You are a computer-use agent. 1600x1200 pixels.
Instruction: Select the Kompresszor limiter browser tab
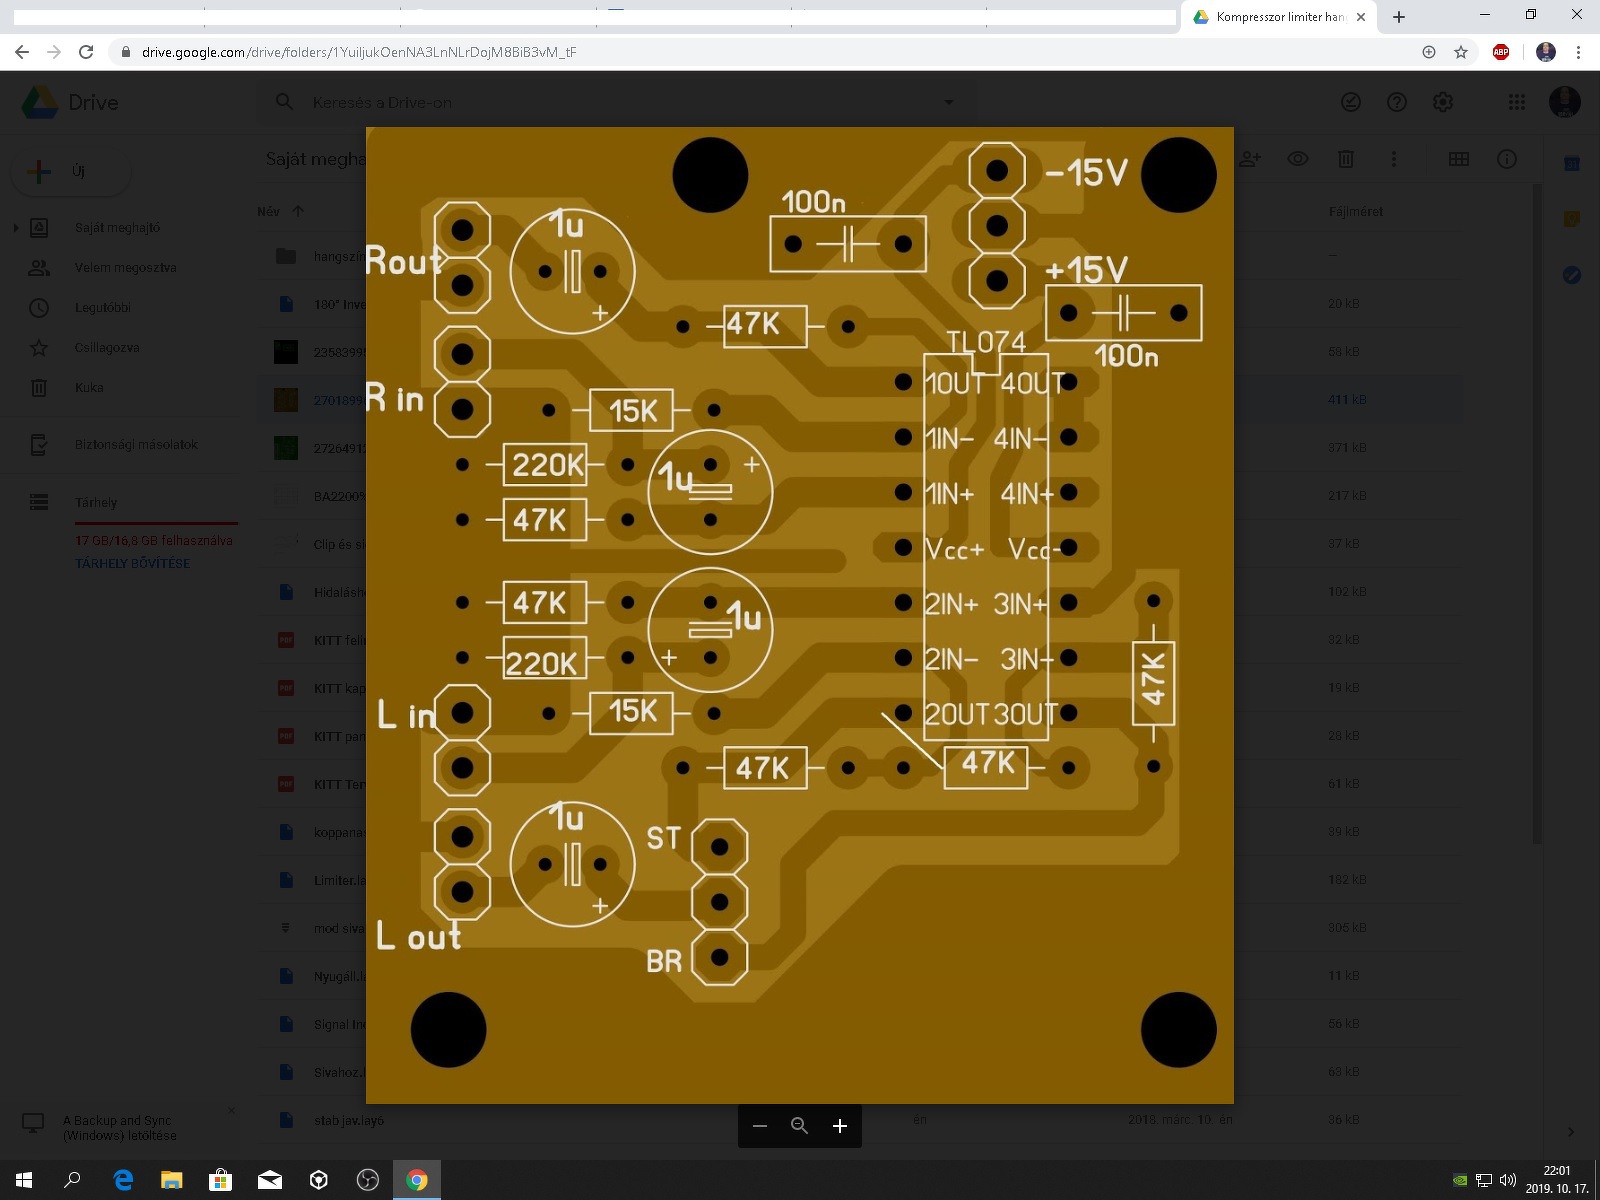(x=1280, y=17)
